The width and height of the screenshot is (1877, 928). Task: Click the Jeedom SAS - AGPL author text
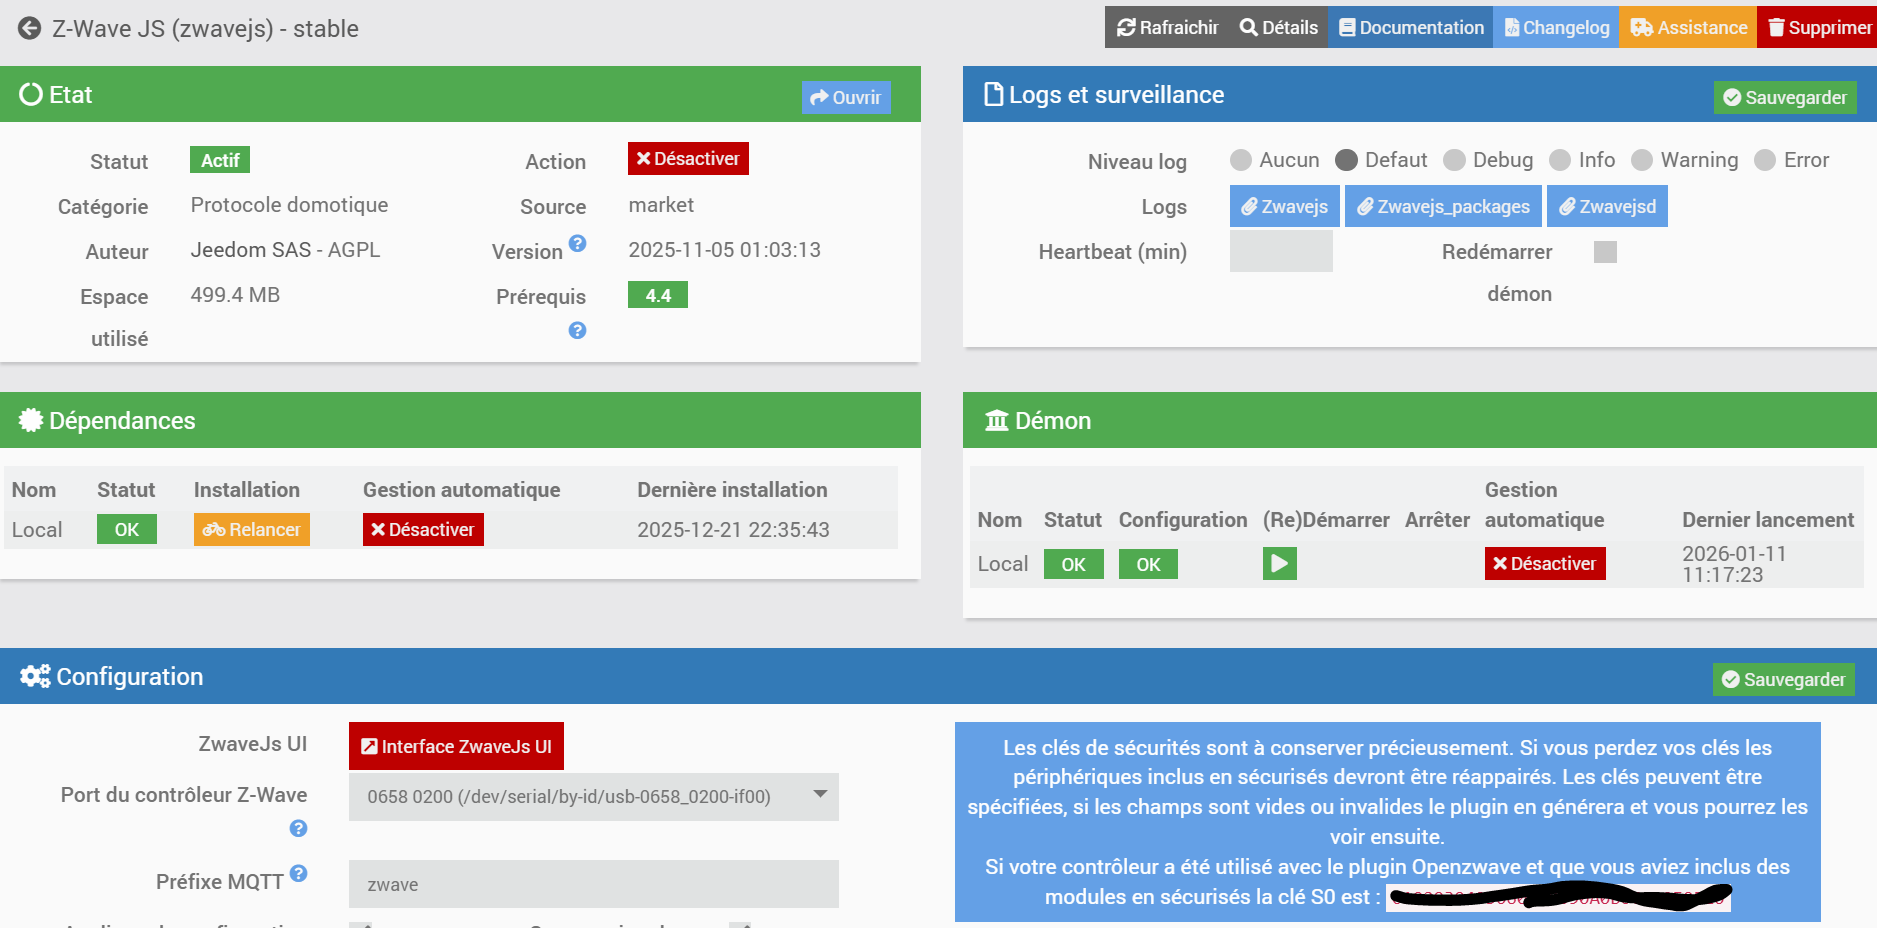[286, 250]
